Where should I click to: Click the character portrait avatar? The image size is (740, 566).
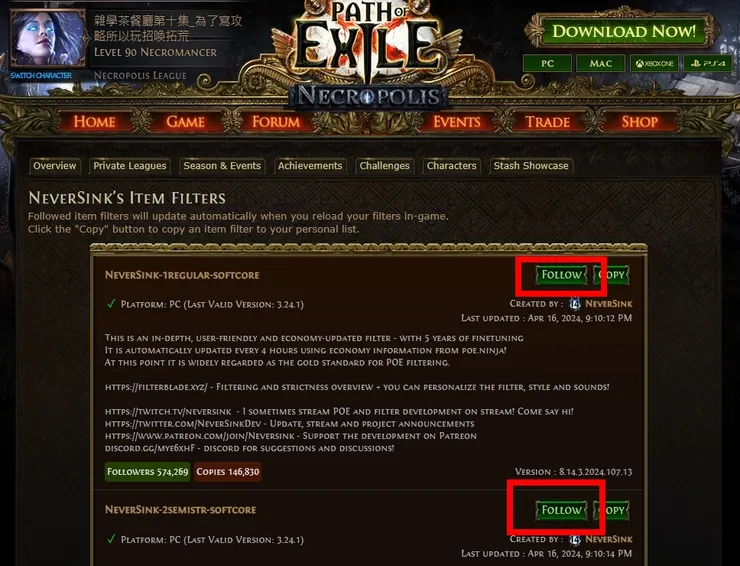click(47, 39)
